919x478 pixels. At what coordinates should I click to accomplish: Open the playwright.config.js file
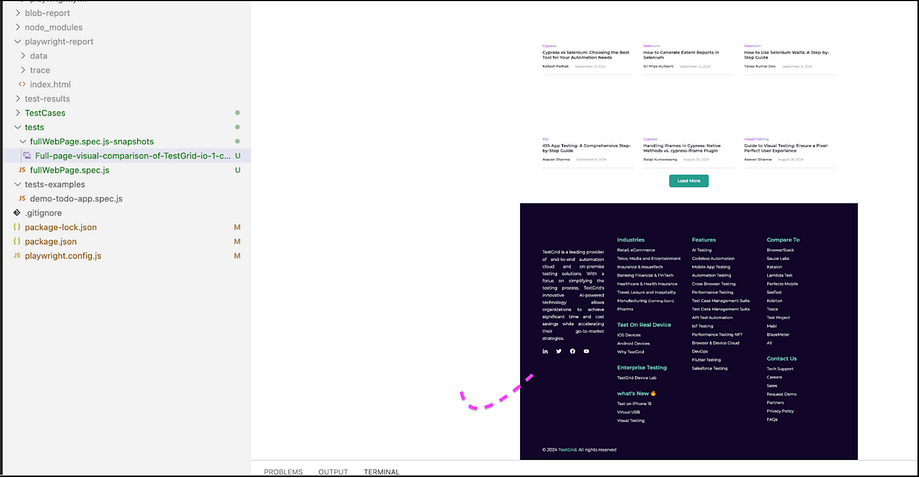click(63, 255)
